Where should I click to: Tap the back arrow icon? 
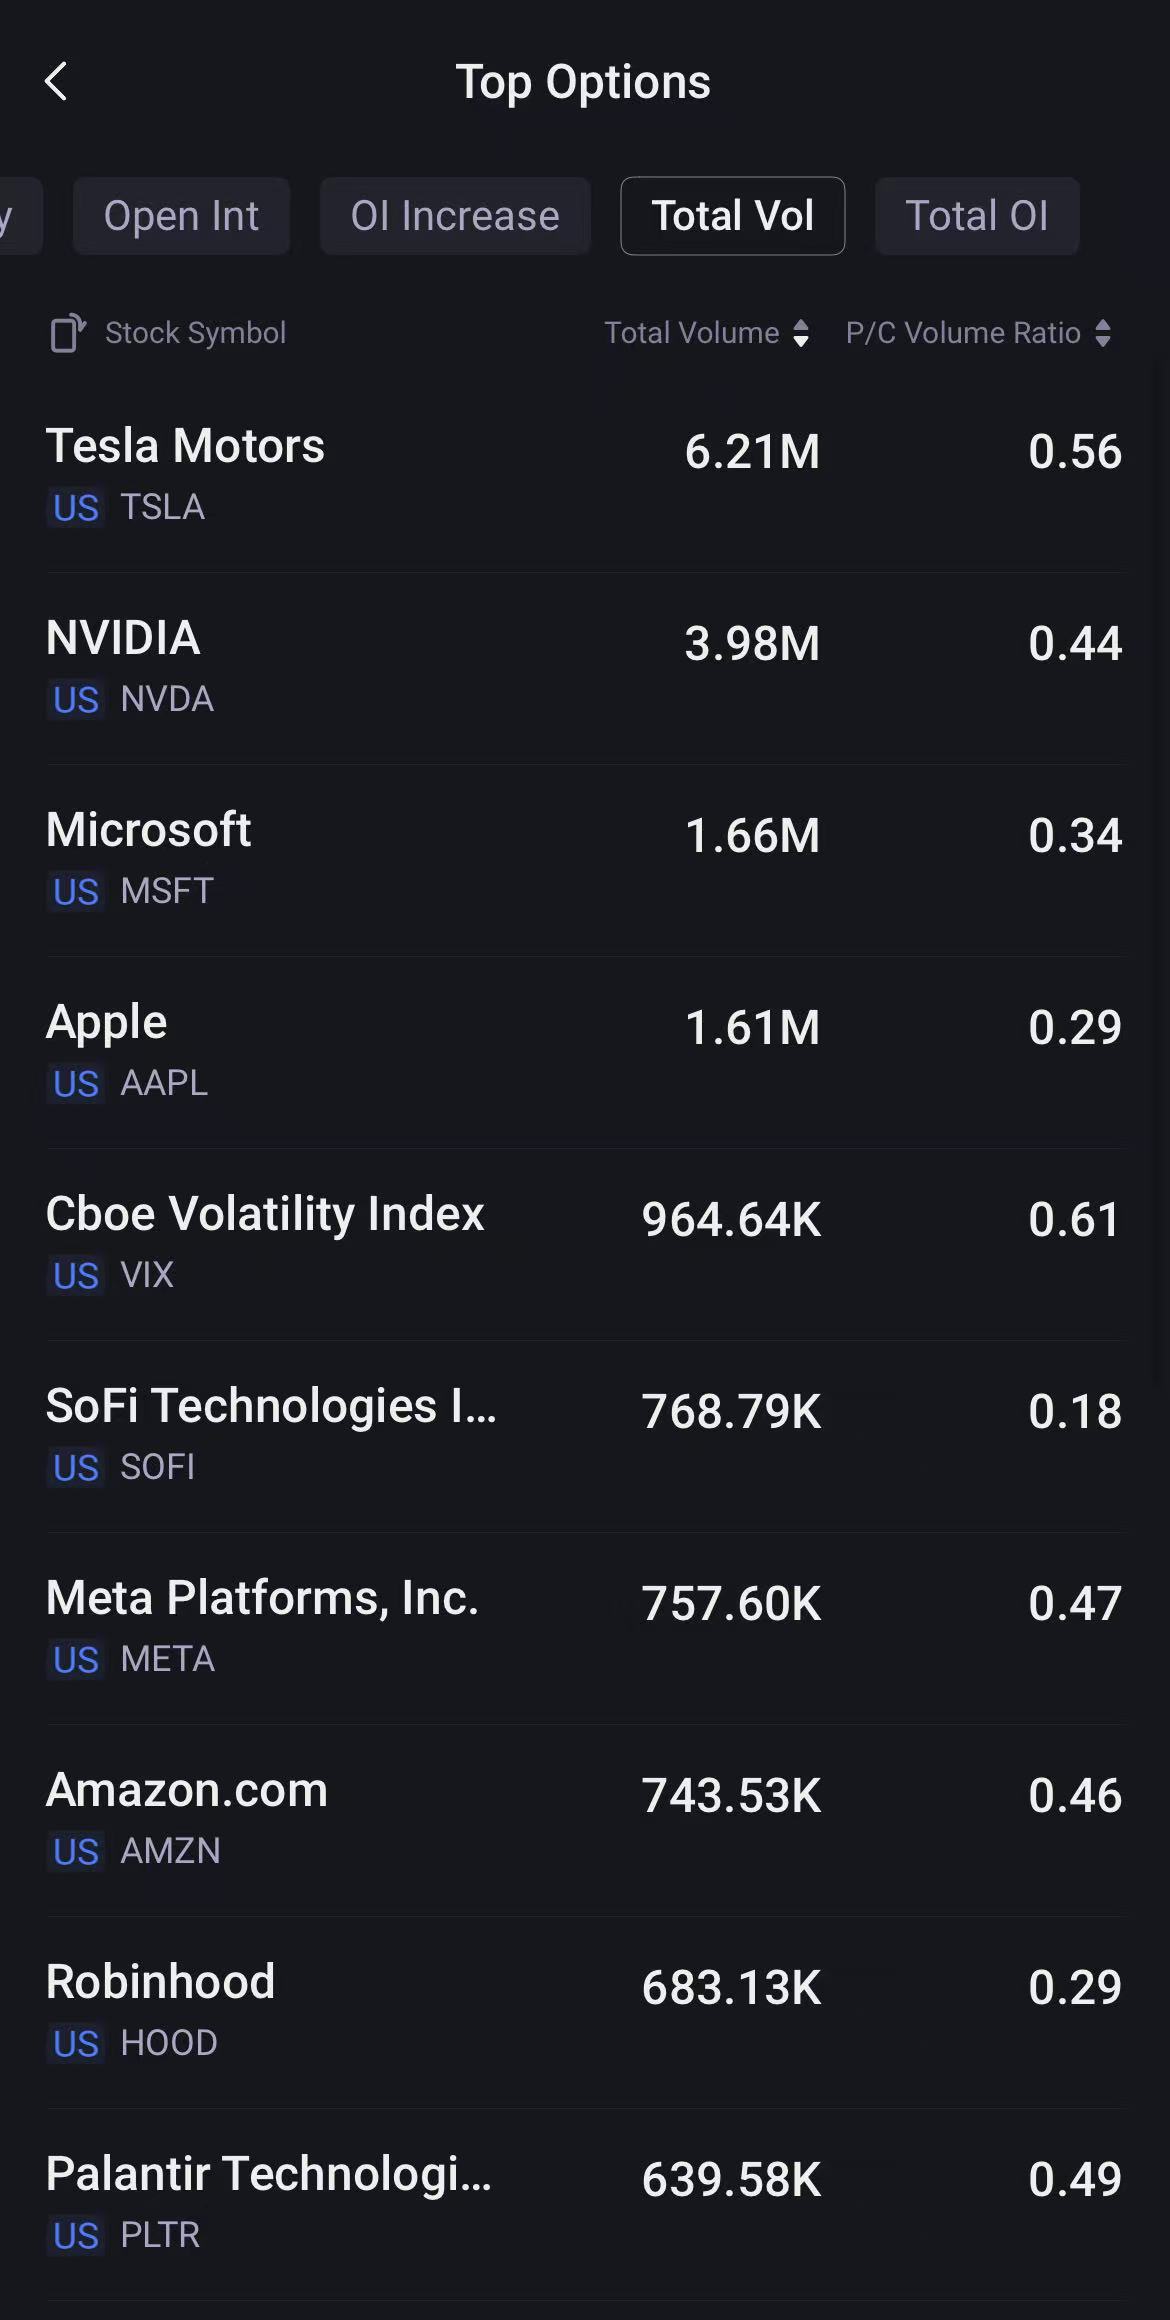tap(57, 82)
